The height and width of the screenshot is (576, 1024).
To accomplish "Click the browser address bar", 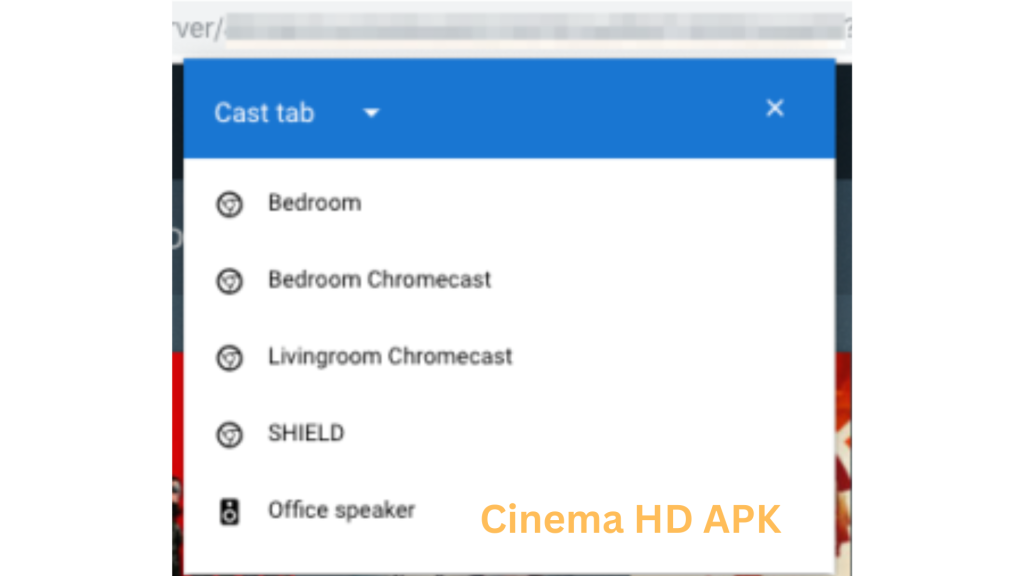I will (x=512, y=29).
